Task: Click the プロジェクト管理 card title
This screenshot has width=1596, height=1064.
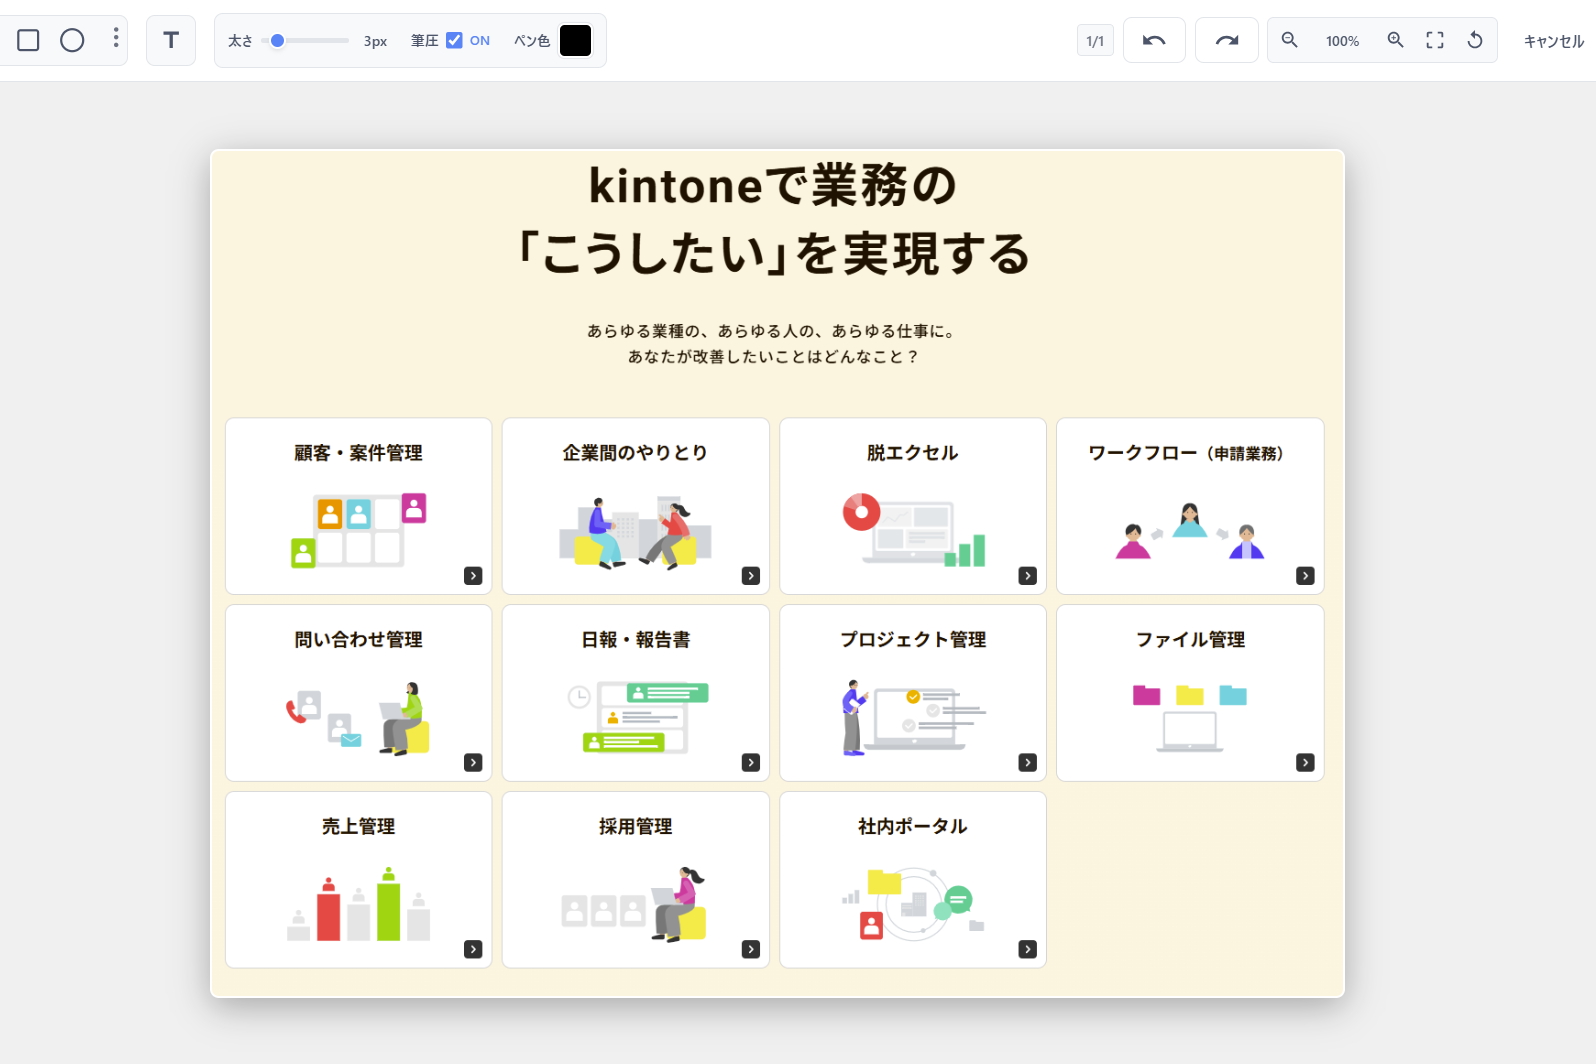Action: [913, 640]
